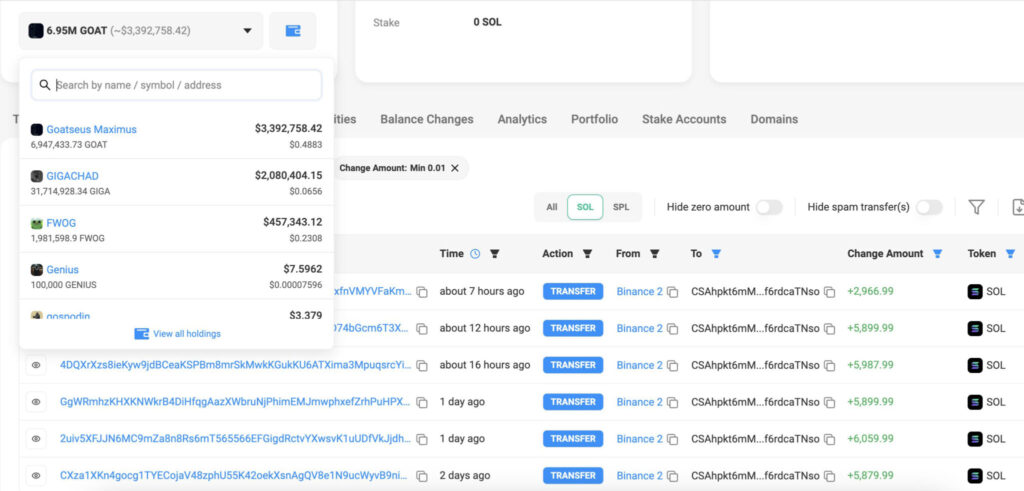Enable Hide spam transfer(s) switch

929,207
